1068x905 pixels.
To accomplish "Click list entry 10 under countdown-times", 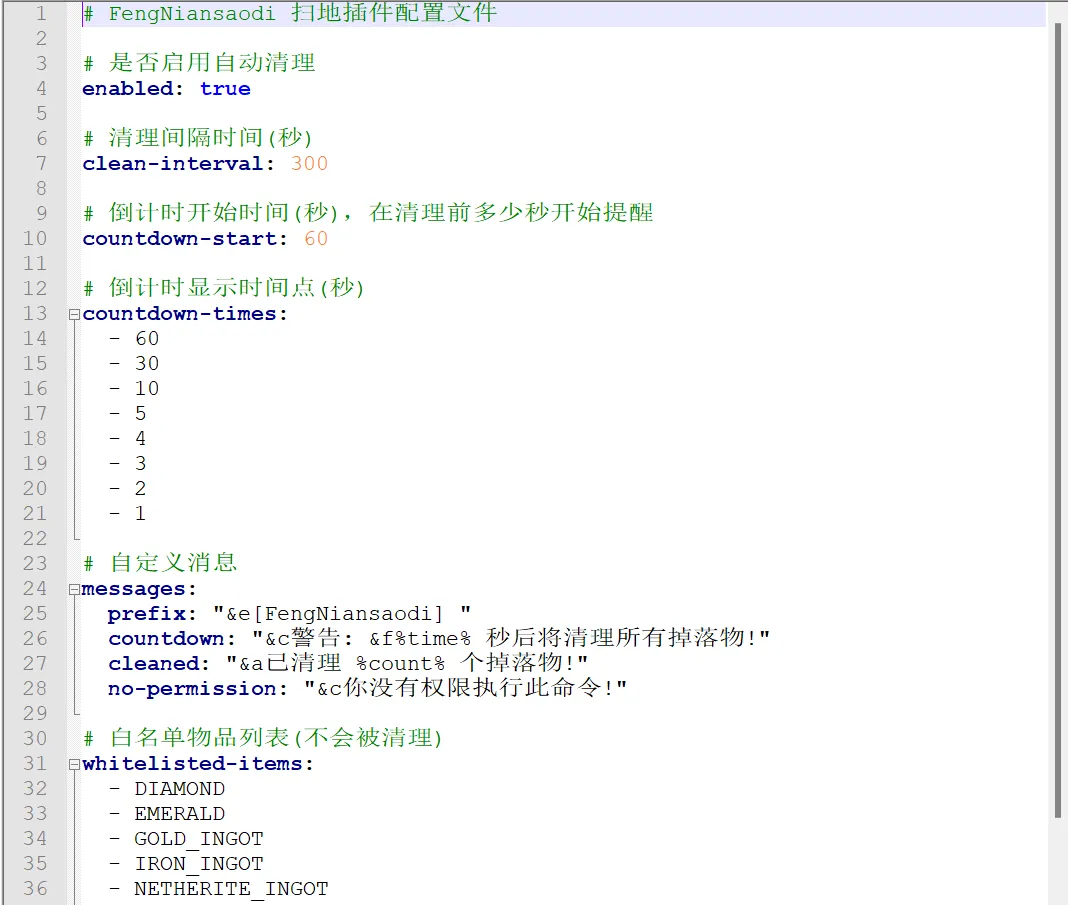I will (147, 389).
